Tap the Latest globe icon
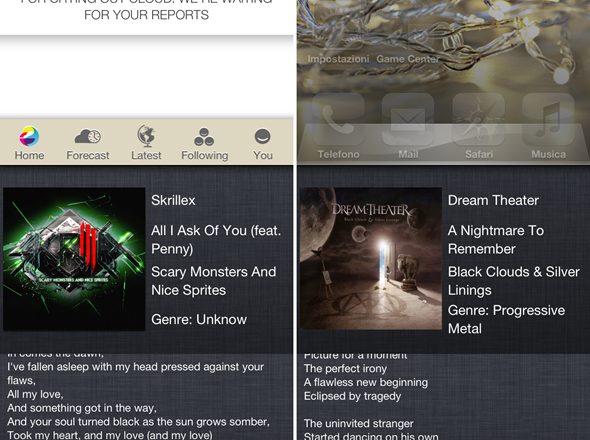Viewport: 590px width, 440px height. (146, 136)
